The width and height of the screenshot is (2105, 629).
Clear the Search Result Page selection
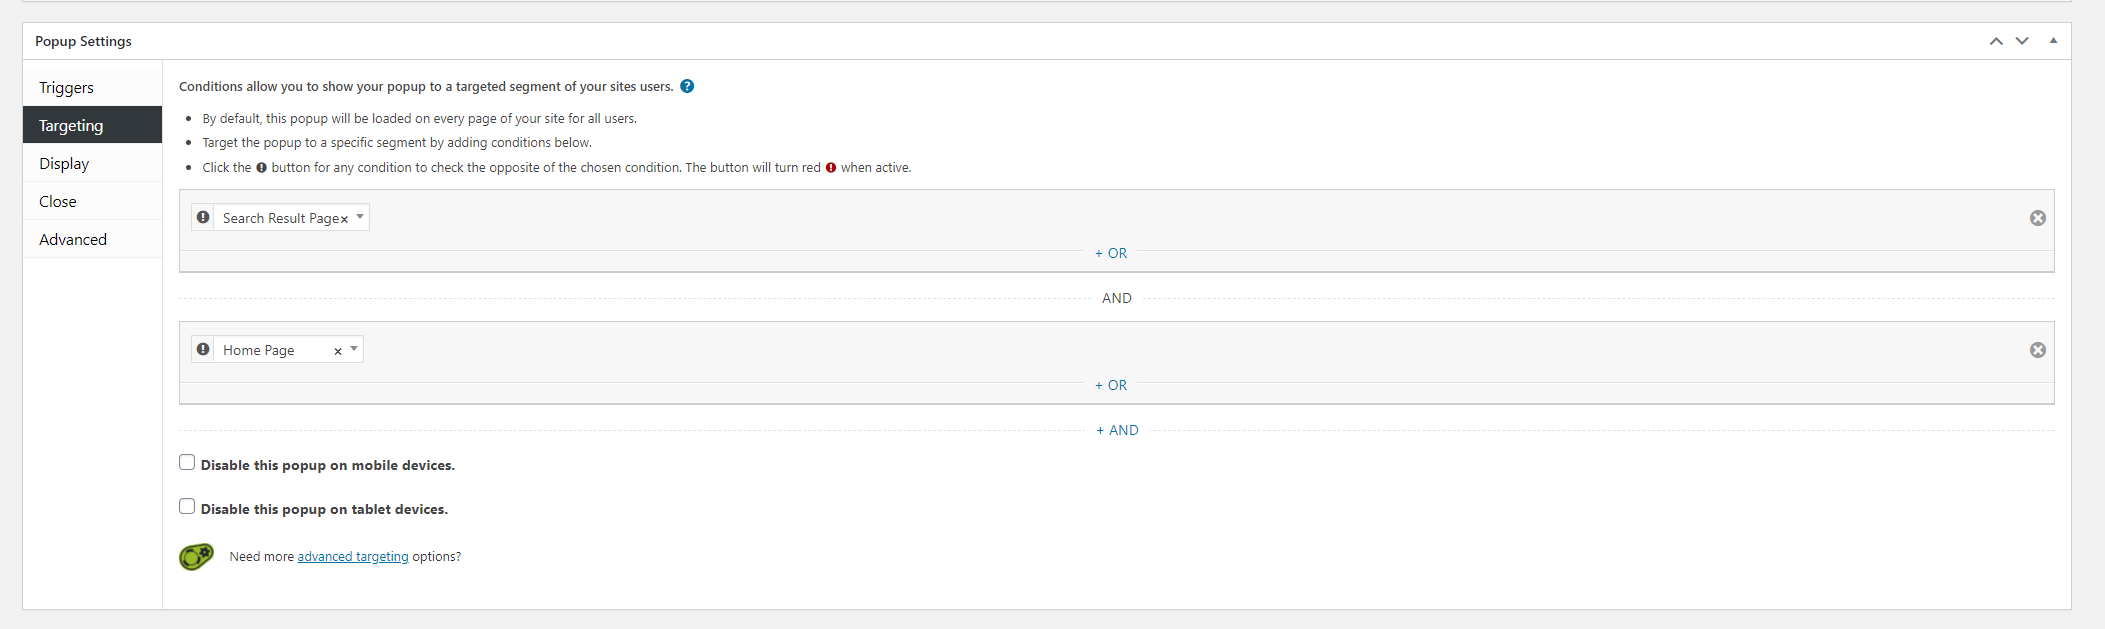[x=344, y=219]
